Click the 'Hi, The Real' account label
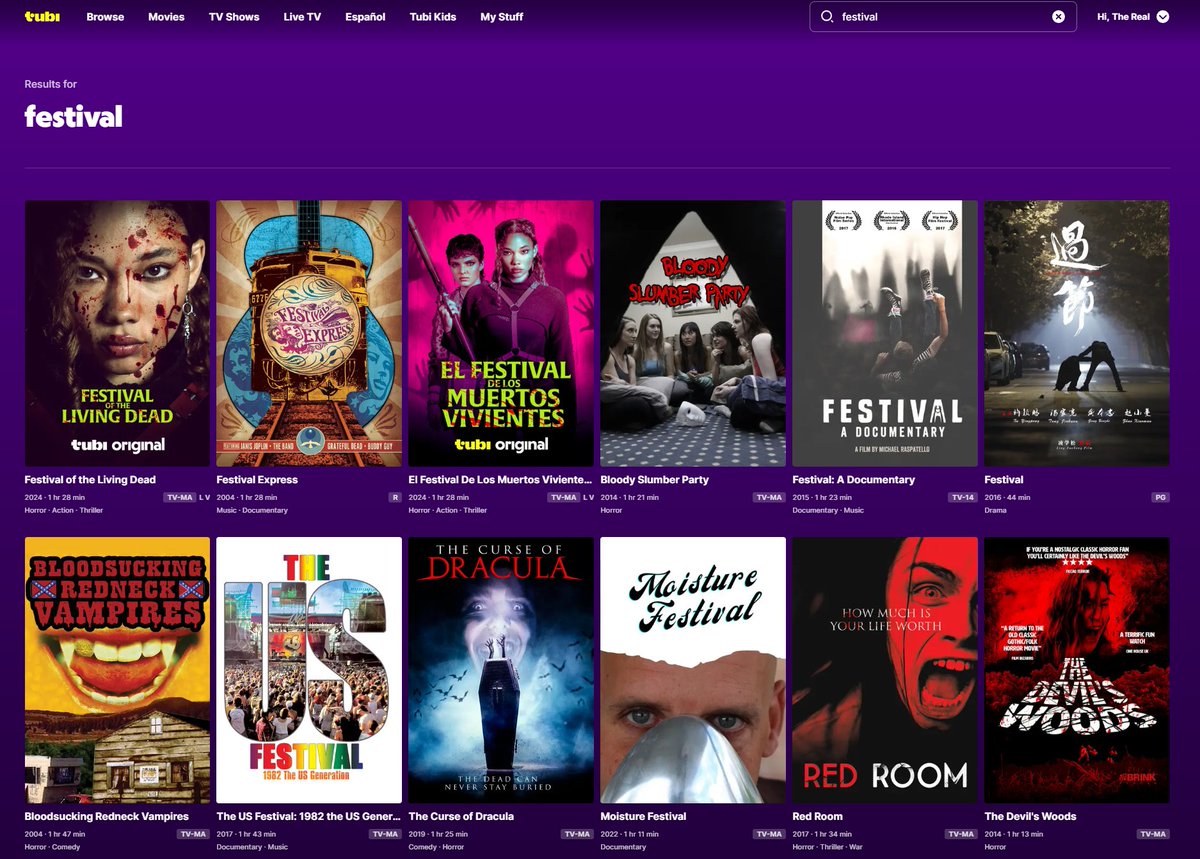The height and width of the screenshot is (859, 1200). pos(1123,17)
